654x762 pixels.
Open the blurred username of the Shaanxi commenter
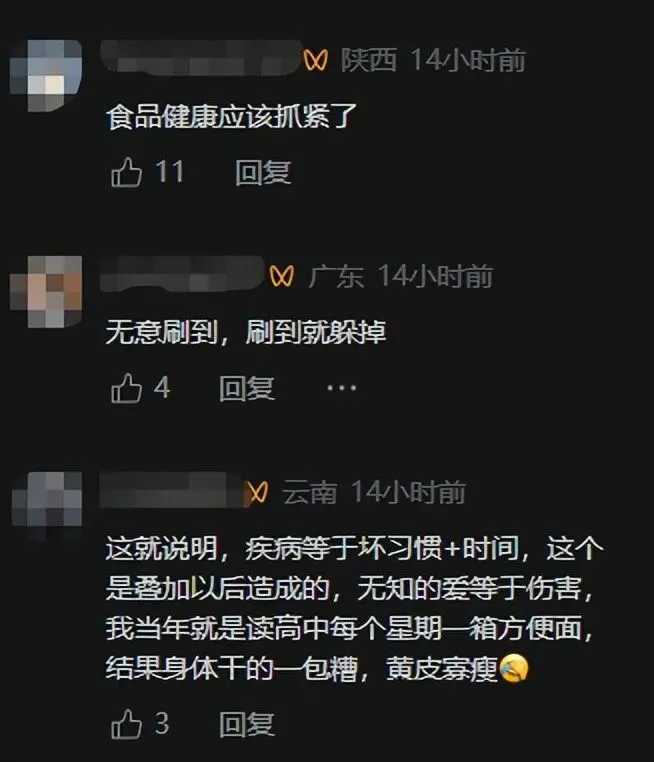tap(200, 58)
